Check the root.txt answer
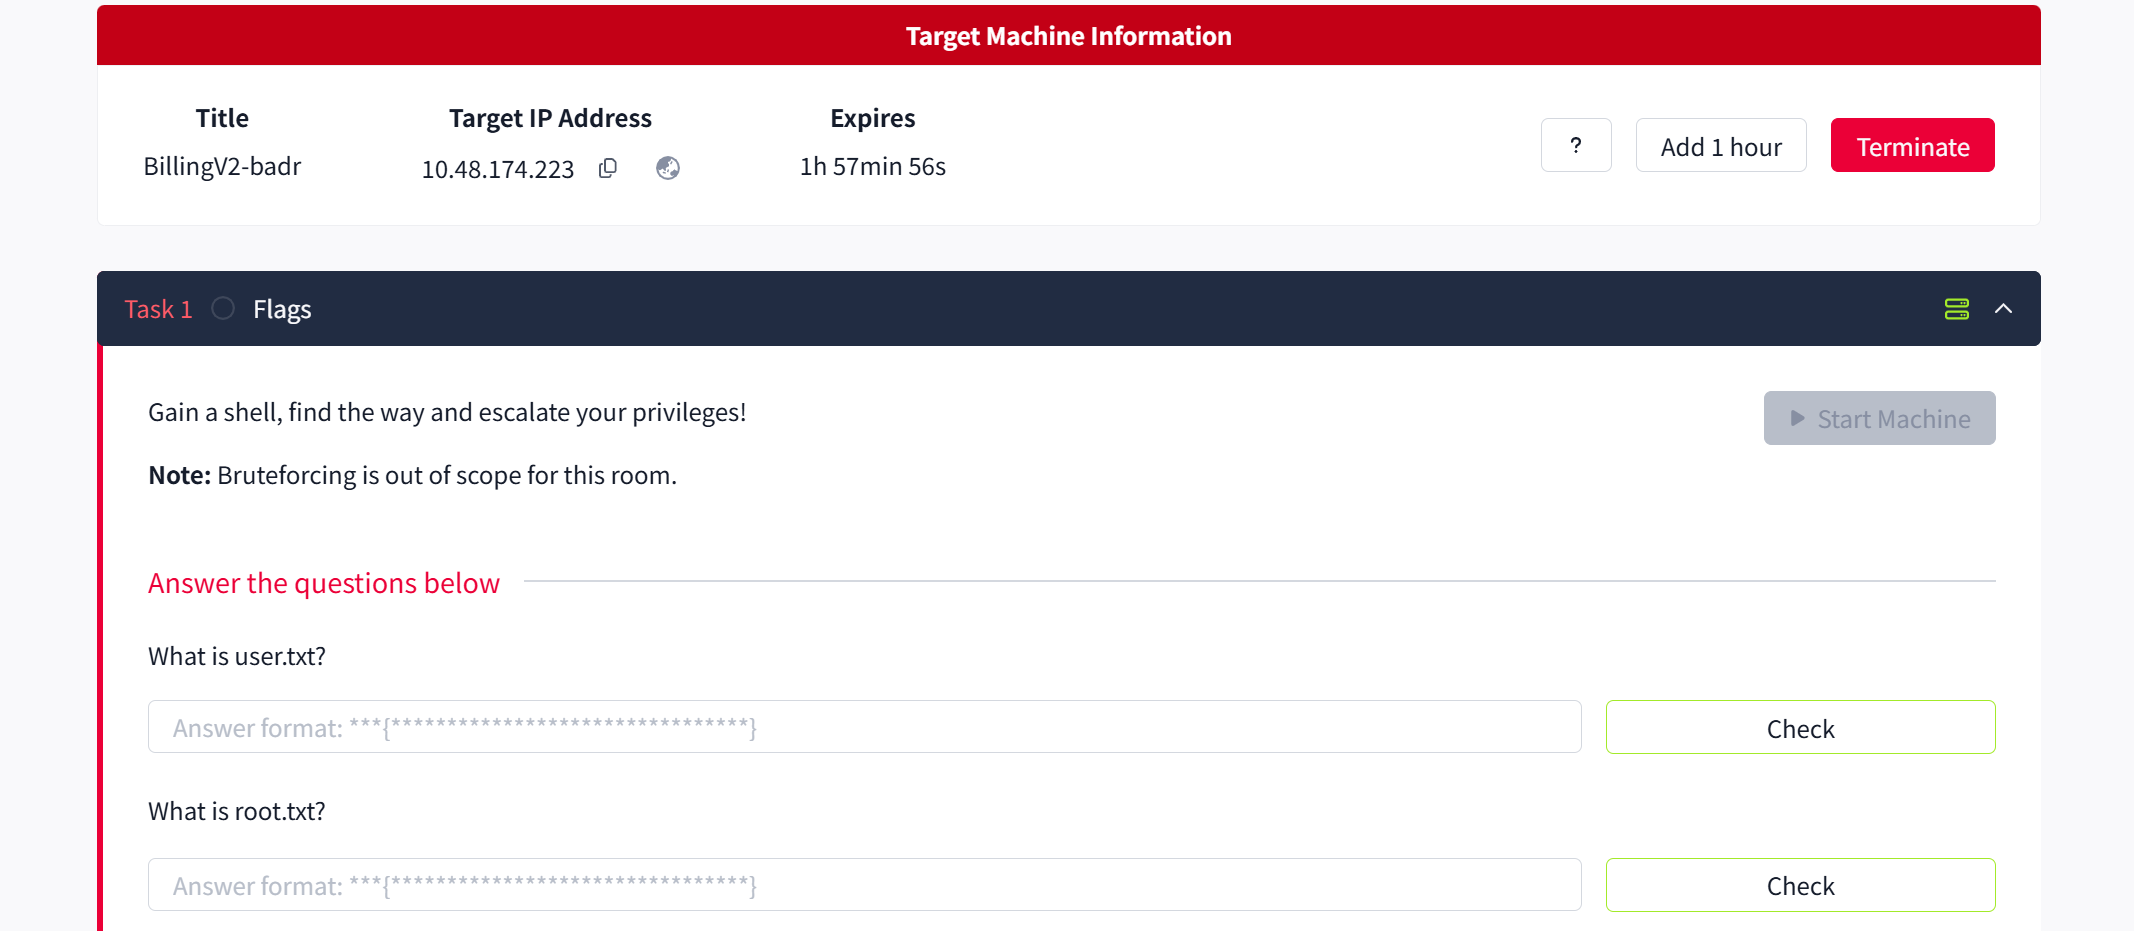 click(x=1800, y=885)
